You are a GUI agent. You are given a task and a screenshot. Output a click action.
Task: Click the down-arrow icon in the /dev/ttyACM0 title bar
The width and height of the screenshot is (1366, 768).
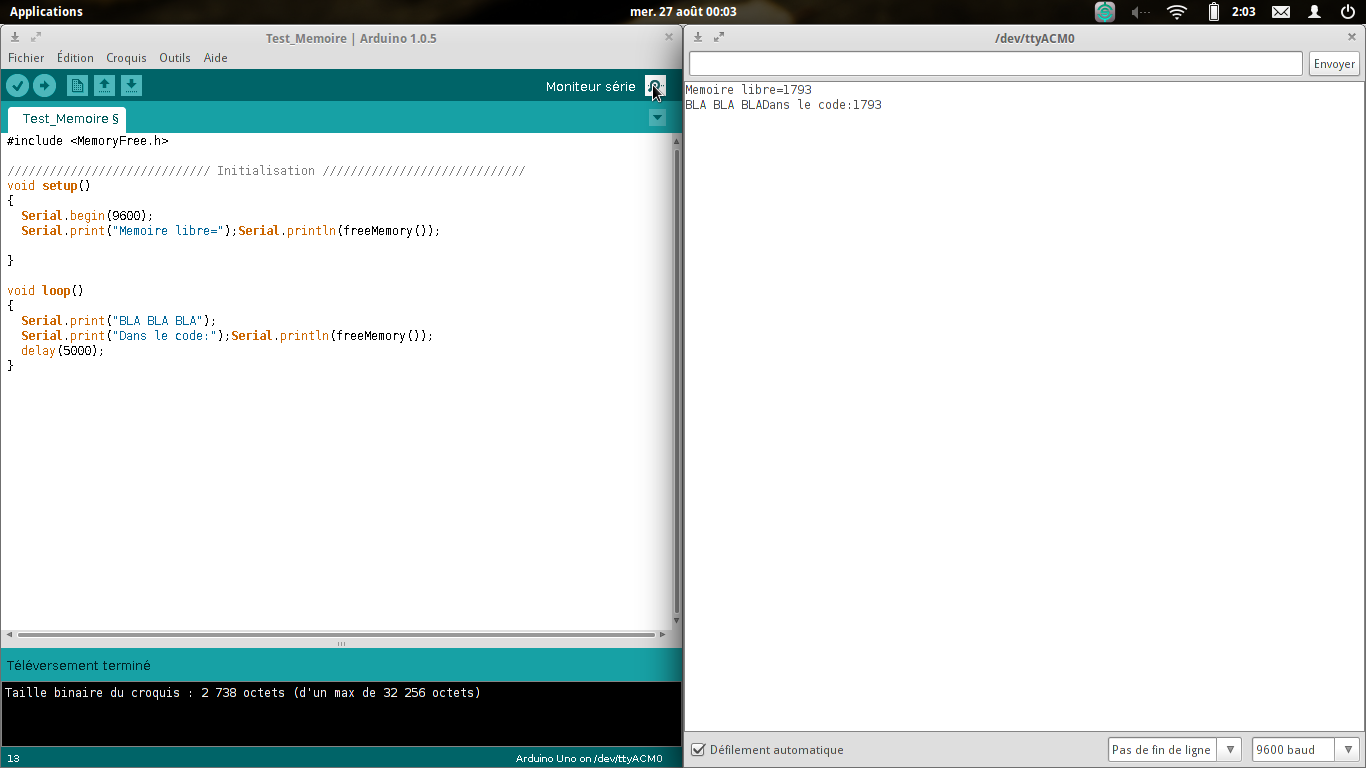(698, 37)
